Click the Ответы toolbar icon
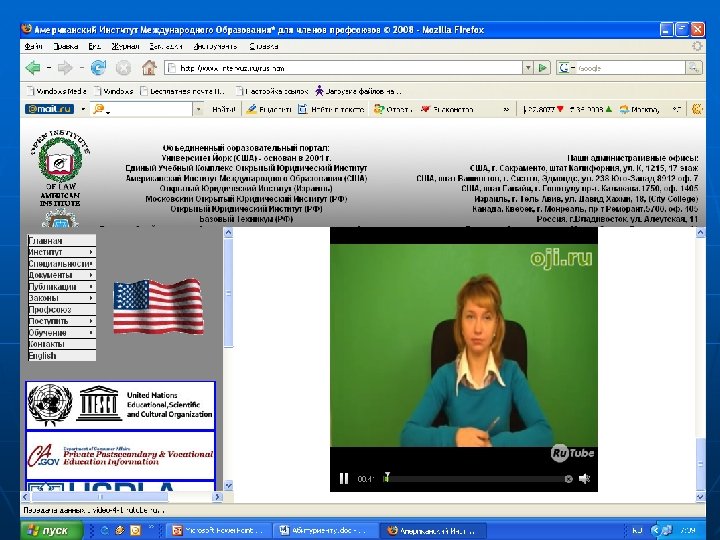Image resolution: width=720 pixels, height=540 pixels. (378, 109)
